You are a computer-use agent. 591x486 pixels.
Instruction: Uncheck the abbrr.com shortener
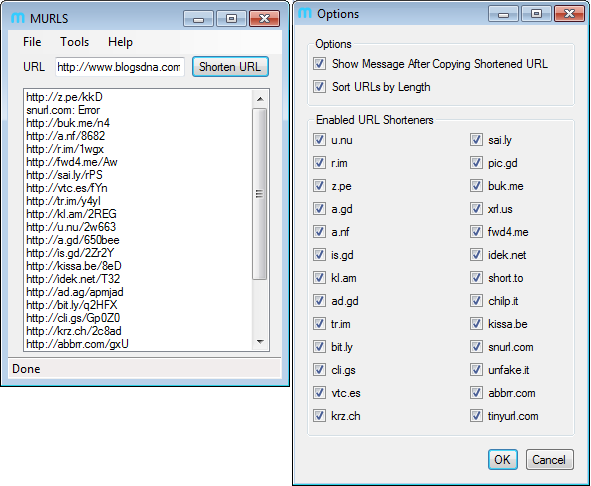(476, 393)
